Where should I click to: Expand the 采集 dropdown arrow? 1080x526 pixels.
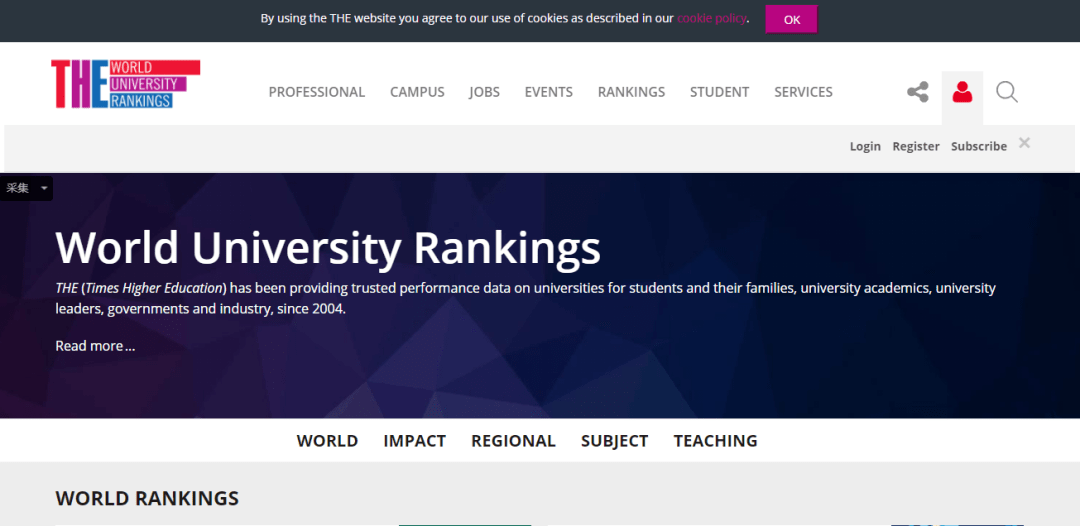point(44,188)
